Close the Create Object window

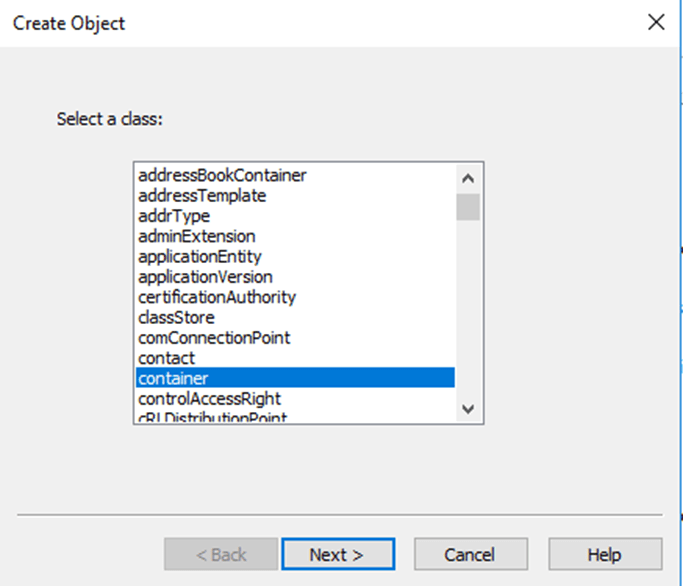coord(656,22)
